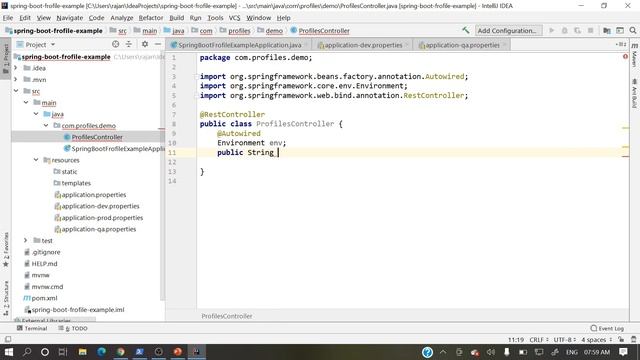The width and height of the screenshot is (640, 360).
Task: Click the Collapse All icon in Project panel
Action: click(129, 44)
